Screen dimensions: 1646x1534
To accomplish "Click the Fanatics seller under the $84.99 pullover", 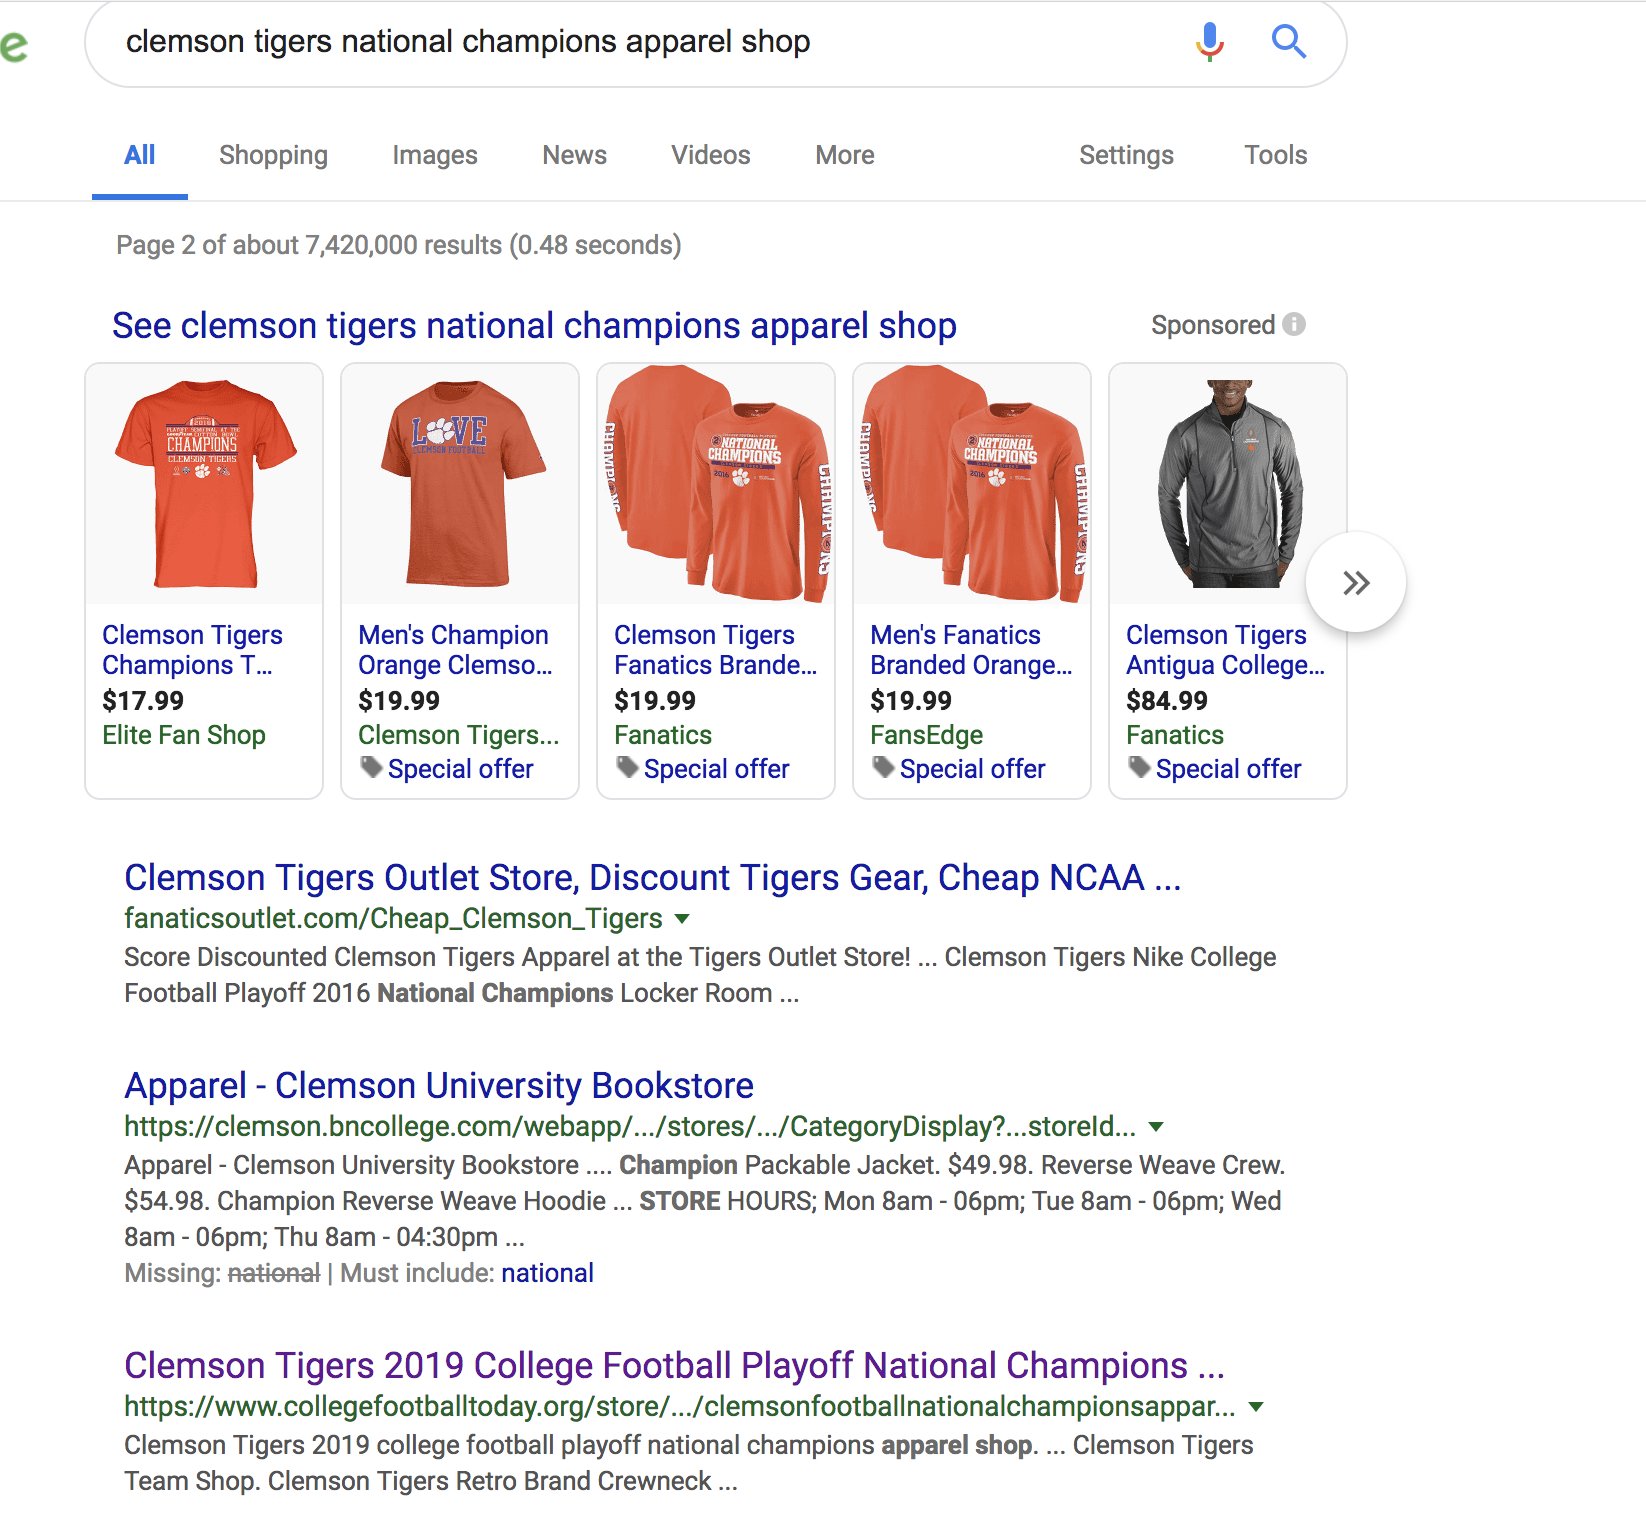I will (1175, 735).
